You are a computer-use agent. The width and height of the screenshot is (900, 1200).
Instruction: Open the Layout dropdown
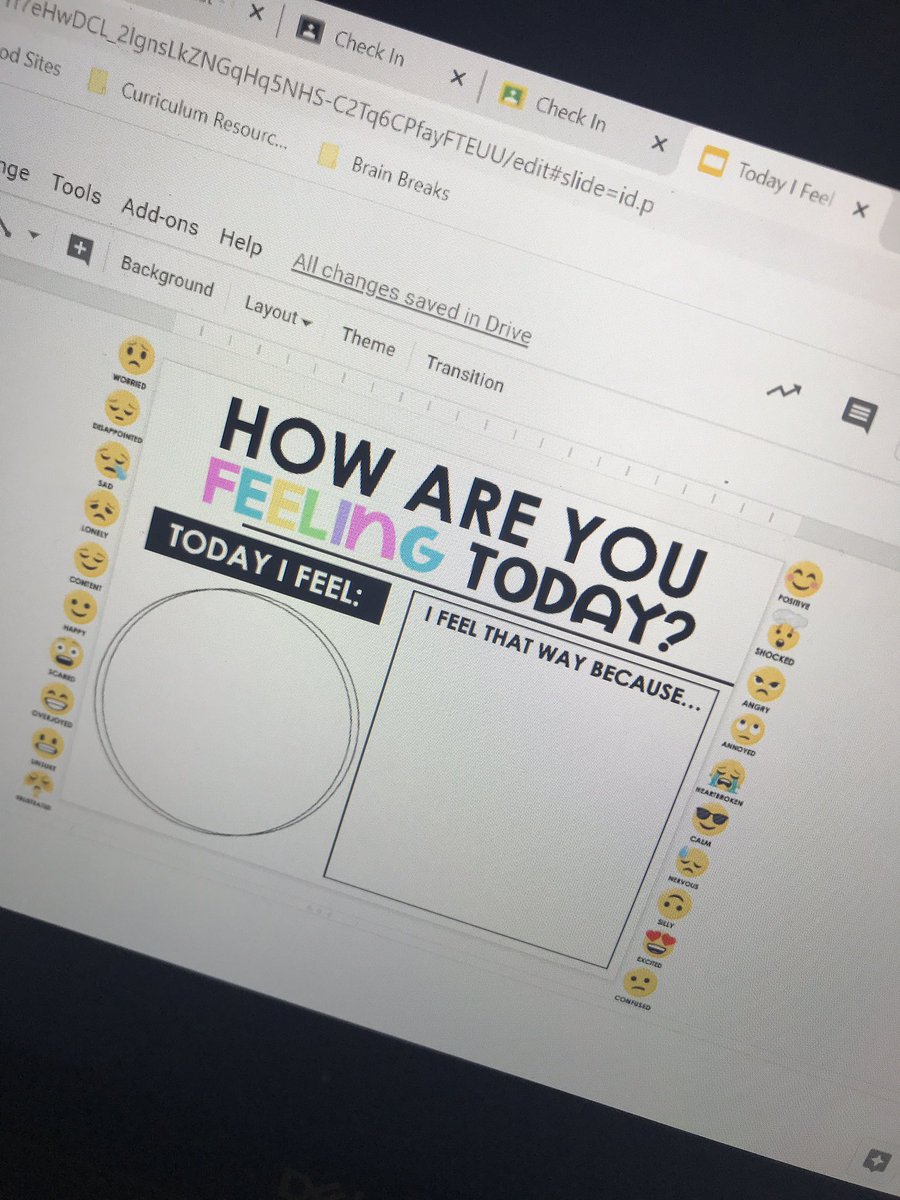pos(278,312)
